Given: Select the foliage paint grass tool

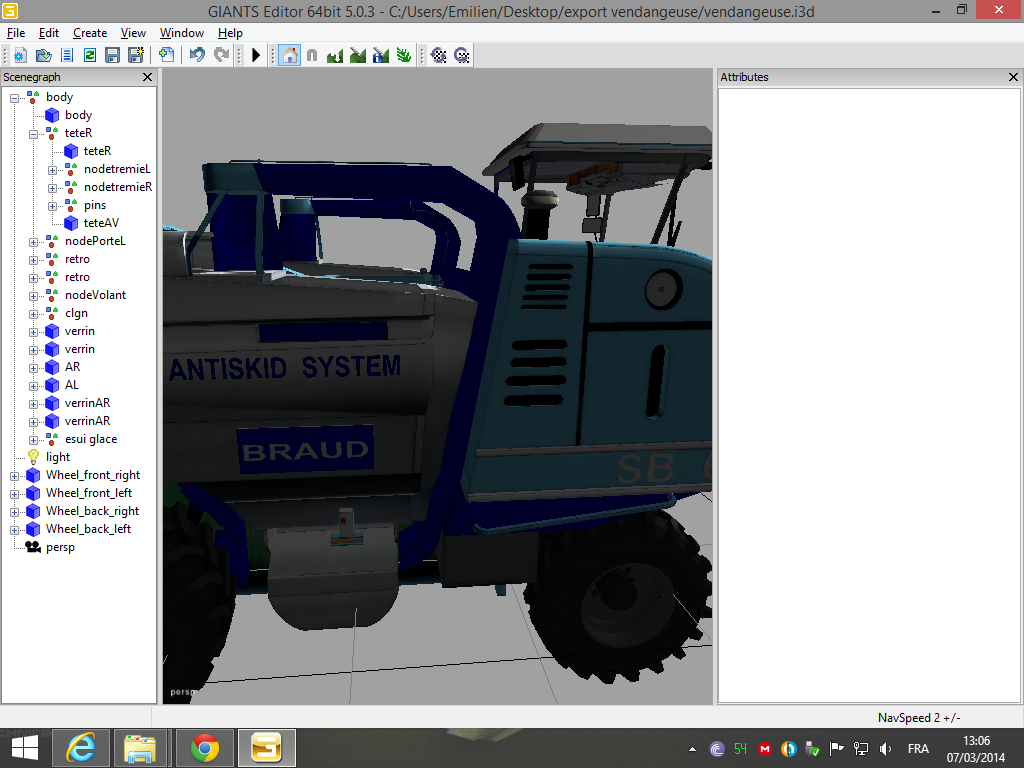Looking at the screenshot, I should click(404, 56).
